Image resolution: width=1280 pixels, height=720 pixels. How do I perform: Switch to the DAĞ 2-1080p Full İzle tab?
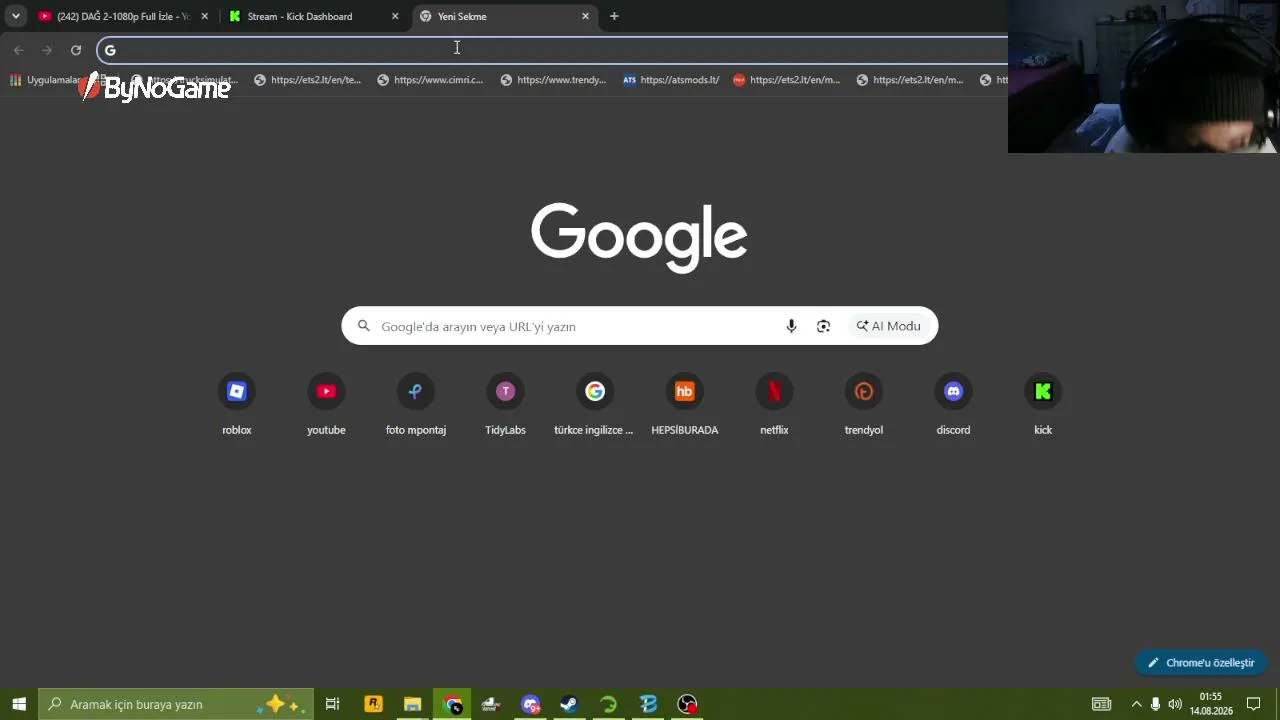[x=123, y=16]
